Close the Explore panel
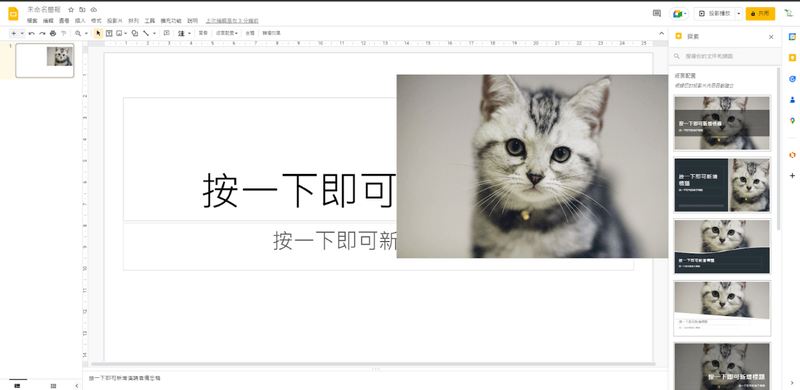800x390 pixels. coord(771,37)
